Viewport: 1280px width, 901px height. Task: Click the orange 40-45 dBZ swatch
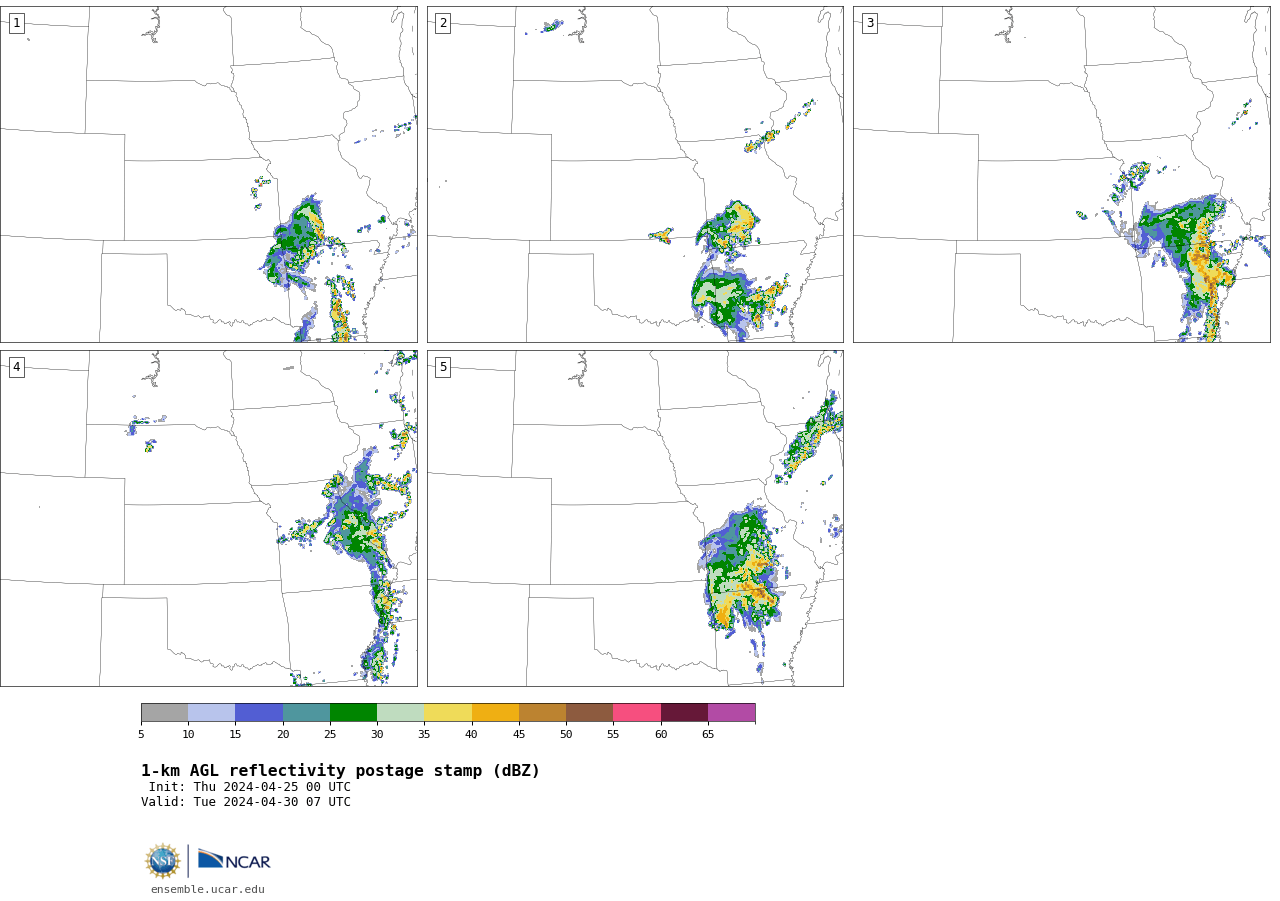click(495, 712)
